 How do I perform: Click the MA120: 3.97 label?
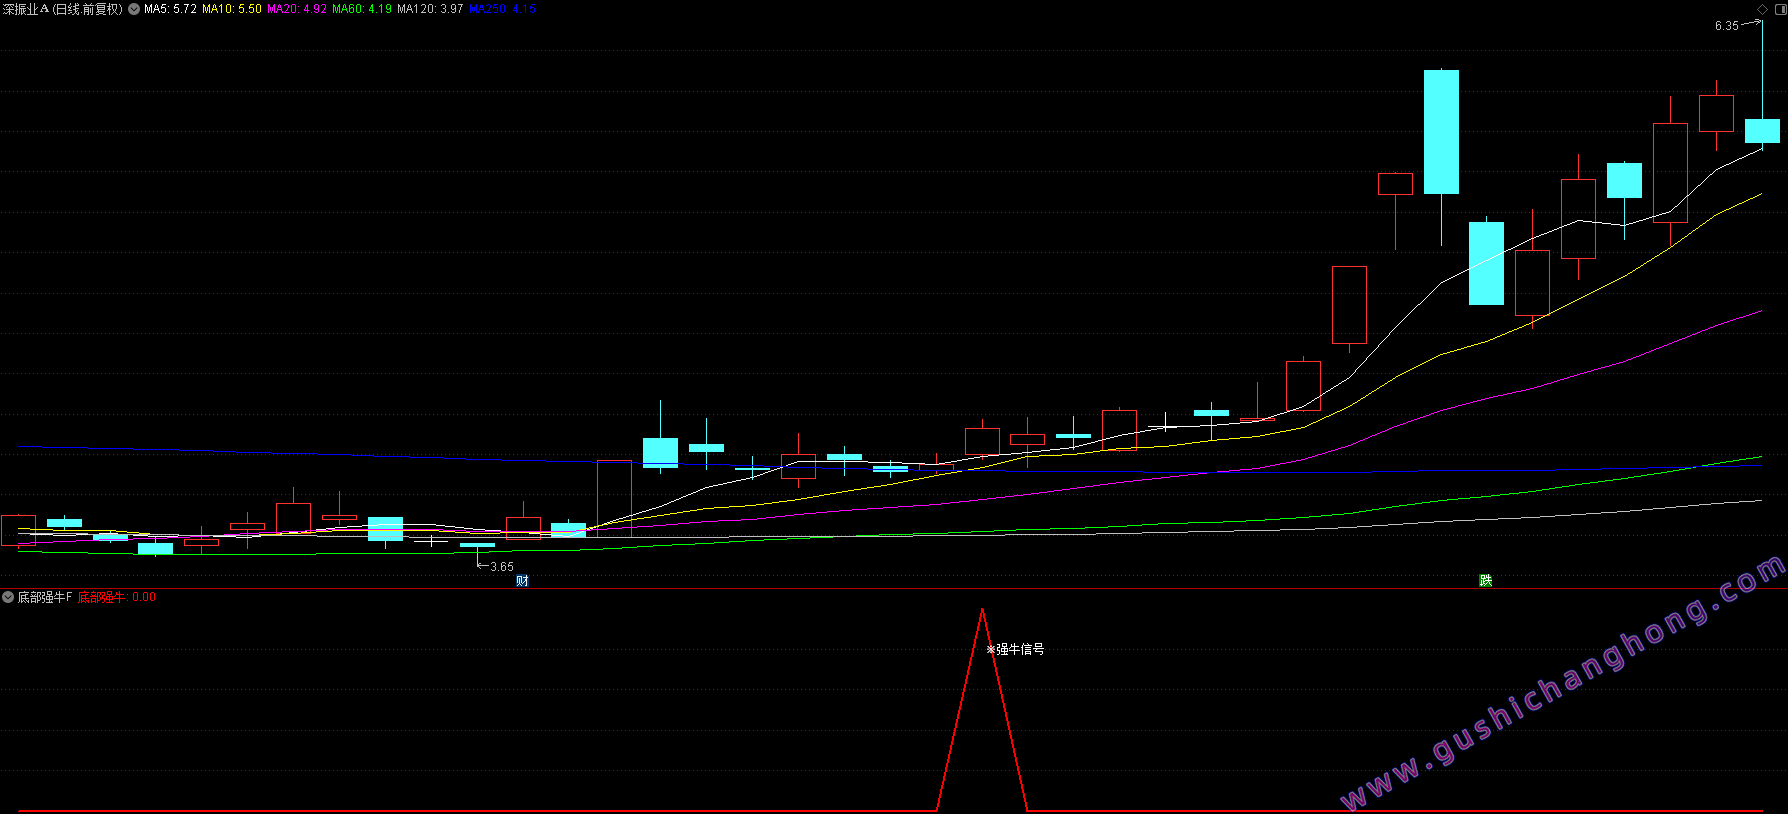430,9
